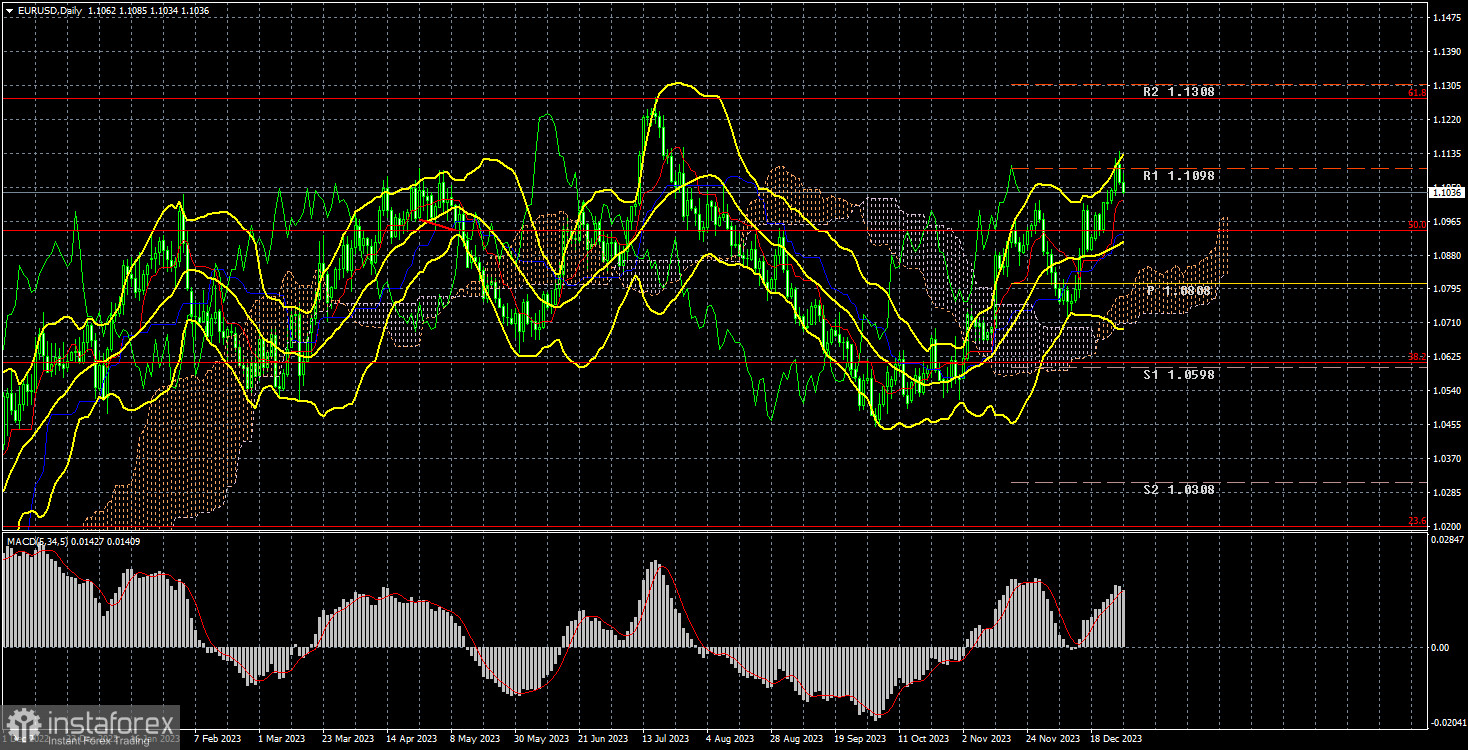
Task: Click the triangle arrow before EURUSD,Daily title
Action: pyautogui.click(x=9, y=9)
